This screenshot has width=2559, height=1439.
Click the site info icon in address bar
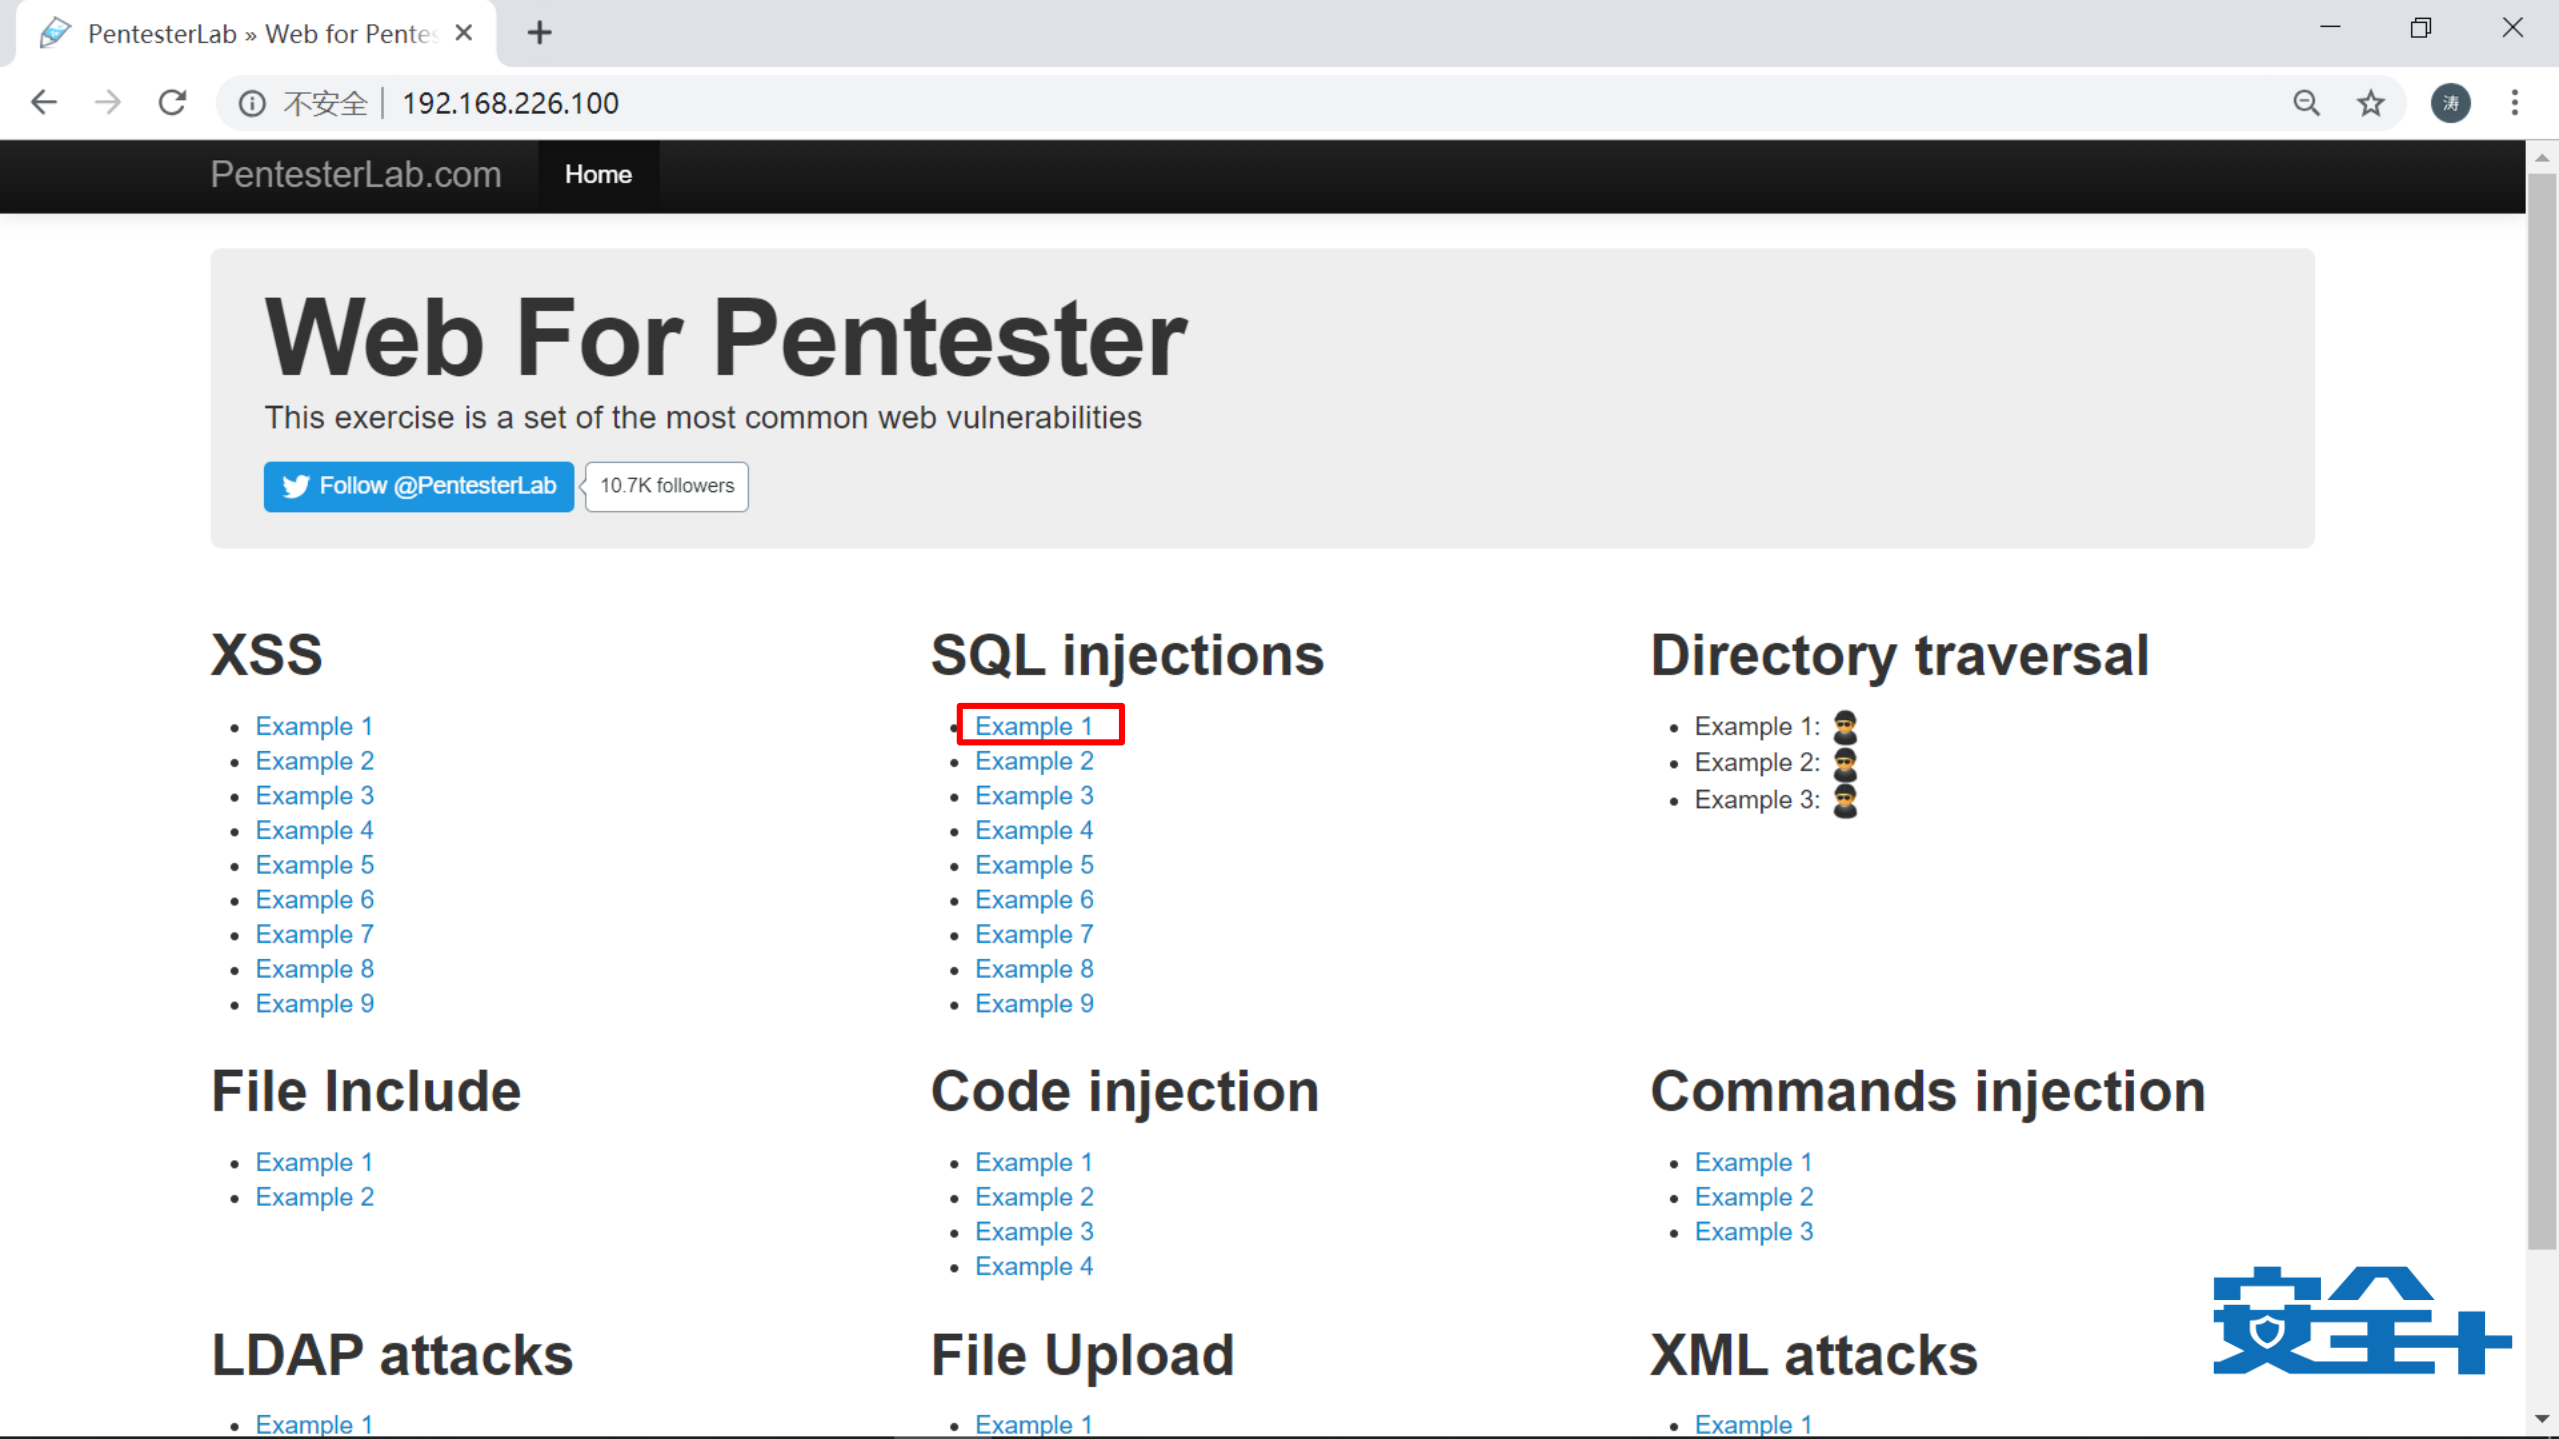(x=252, y=103)
